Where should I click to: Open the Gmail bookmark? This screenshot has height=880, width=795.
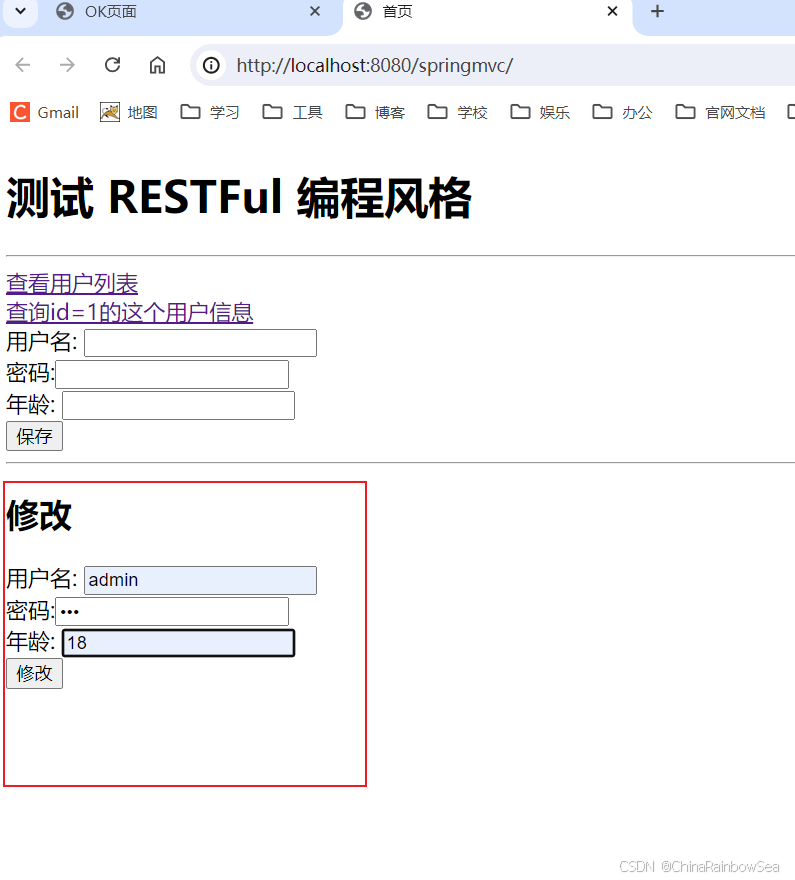point(44,112)
